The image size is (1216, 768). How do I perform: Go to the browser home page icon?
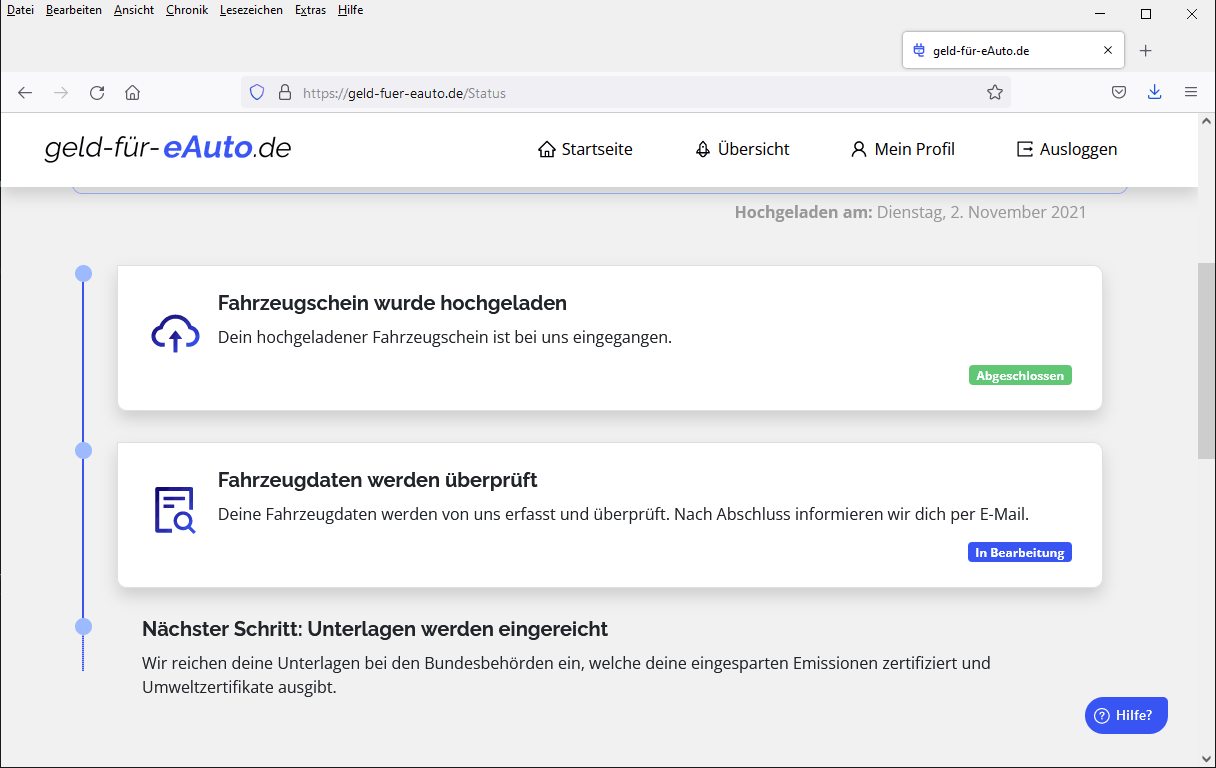tap(132, 93)
